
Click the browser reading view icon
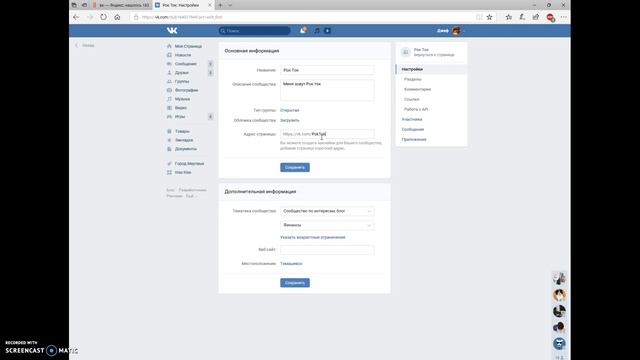click(479, 17)
